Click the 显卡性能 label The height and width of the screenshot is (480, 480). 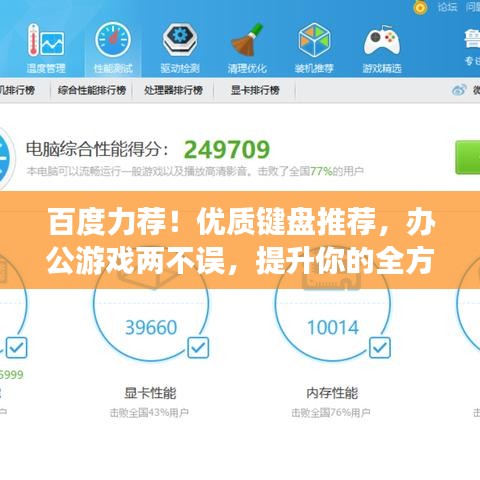[150, 393]
